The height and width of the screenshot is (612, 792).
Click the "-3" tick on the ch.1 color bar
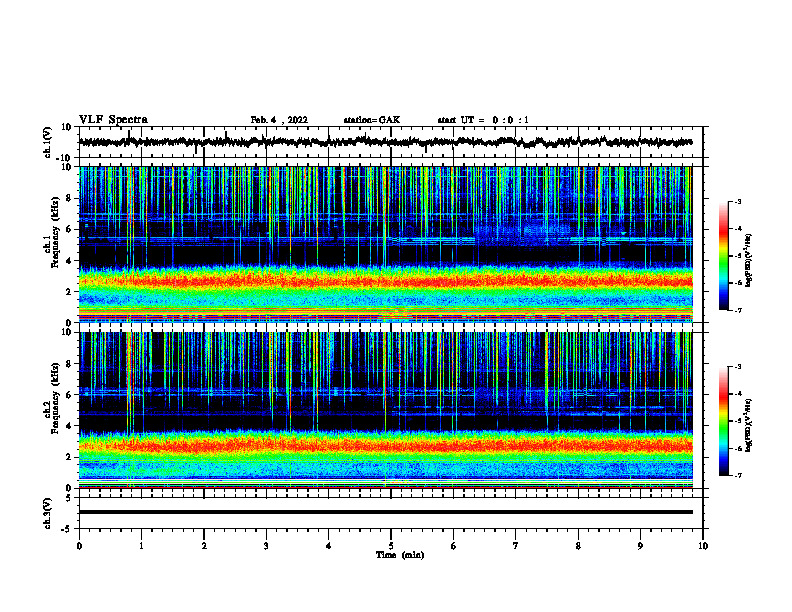click(738, 202)
